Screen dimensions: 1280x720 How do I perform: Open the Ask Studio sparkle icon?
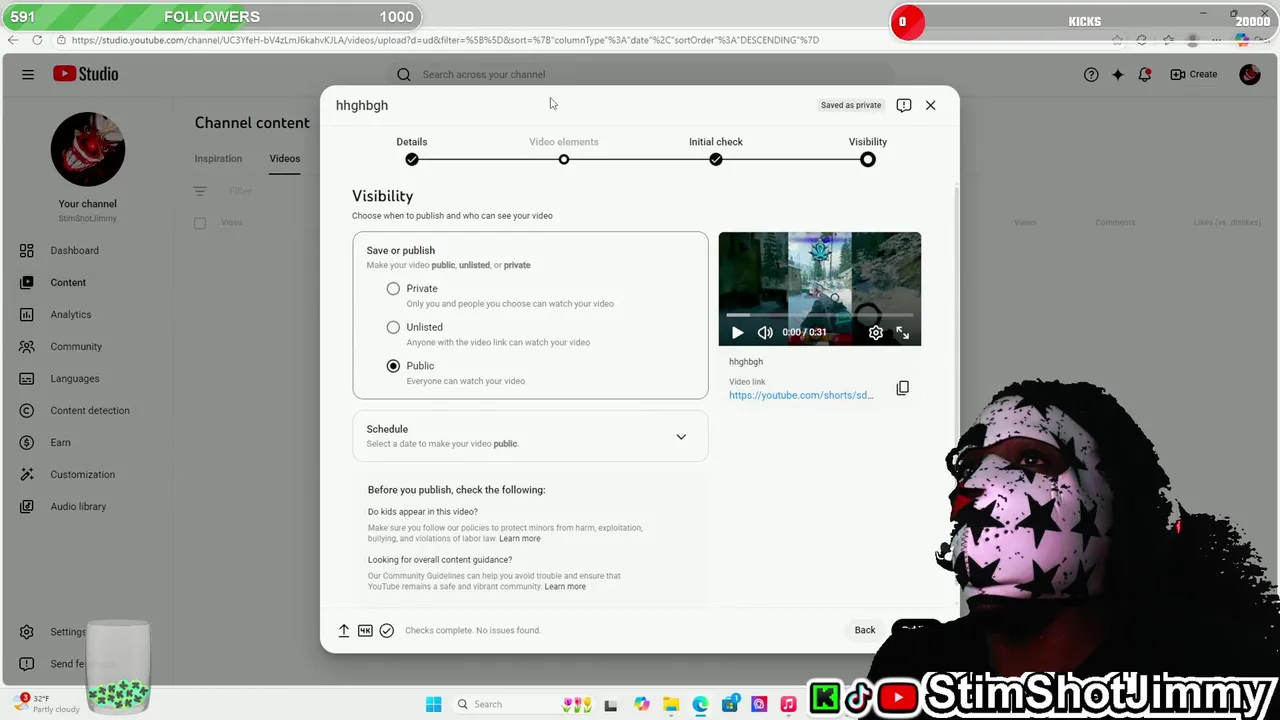coord(1118,74)
